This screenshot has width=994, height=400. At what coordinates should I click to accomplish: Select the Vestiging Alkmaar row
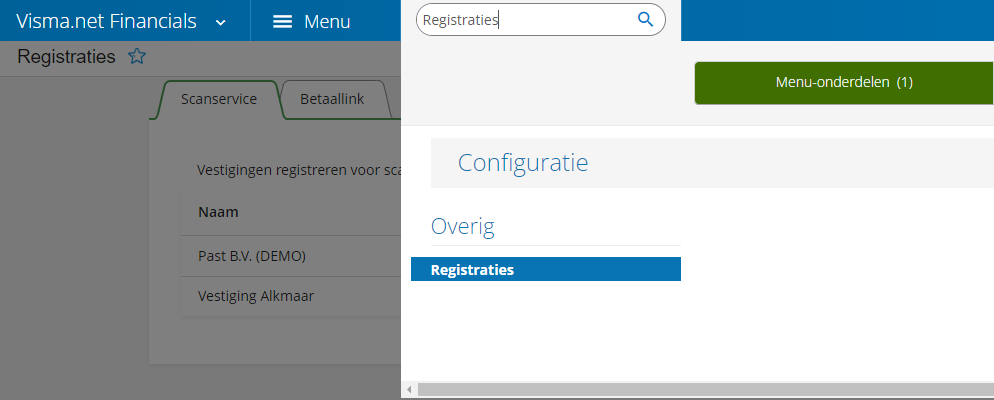click(x=291, y=296)
